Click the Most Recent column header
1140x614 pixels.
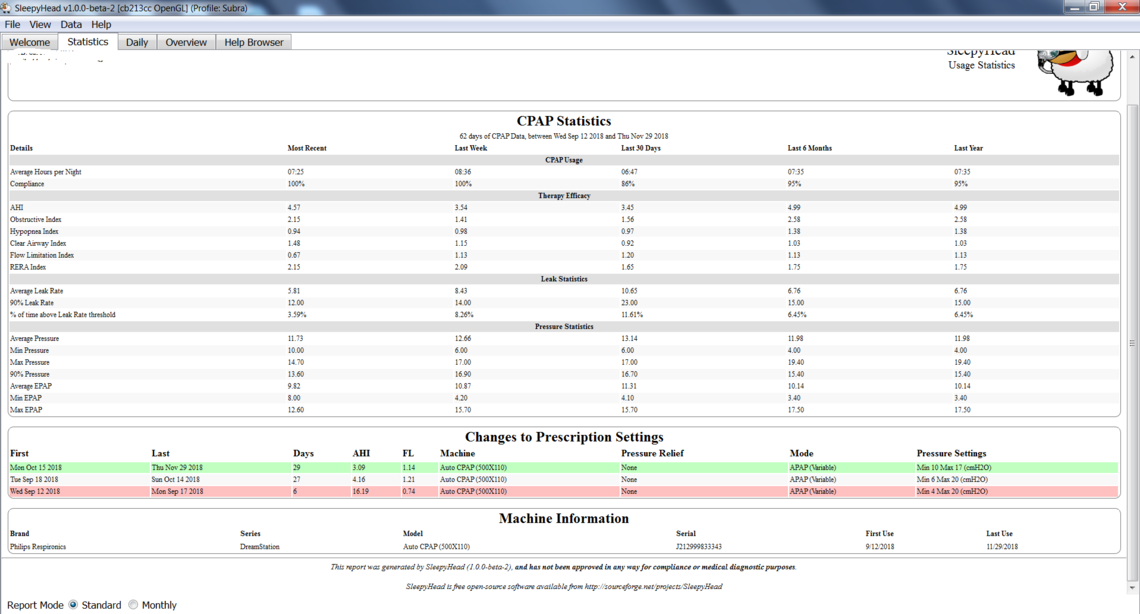click(307, 148)
